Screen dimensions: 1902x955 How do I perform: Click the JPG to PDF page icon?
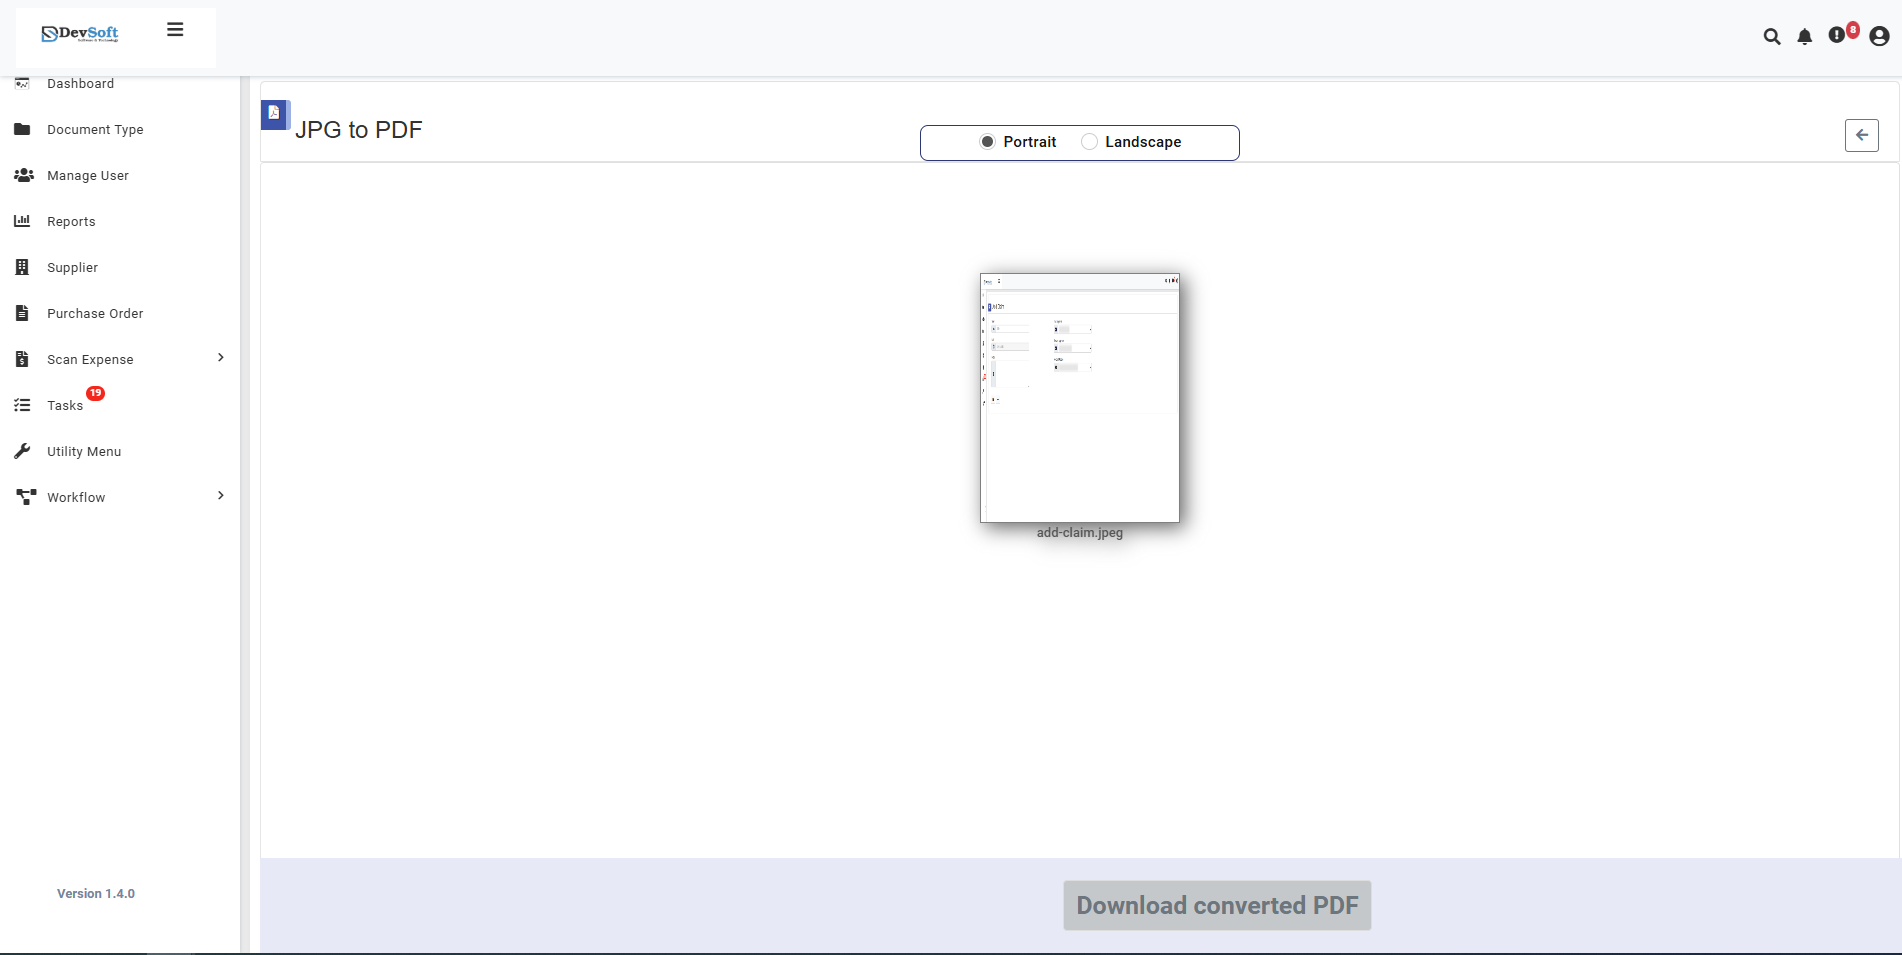coord(275,114)
